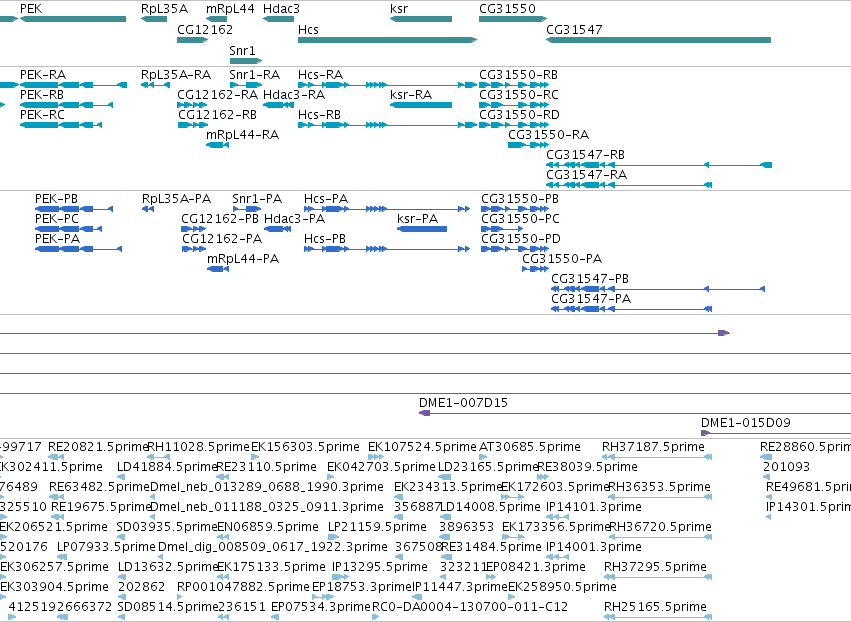Click the RpL35A gene label
Image resolution: width=851 pixels, height=622 pixels.
164,9
